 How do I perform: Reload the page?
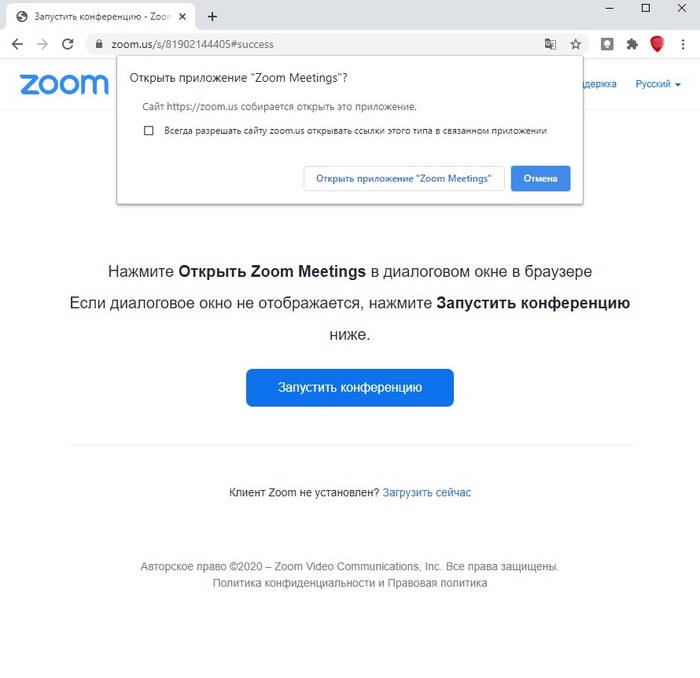click(x=68, y=44)
